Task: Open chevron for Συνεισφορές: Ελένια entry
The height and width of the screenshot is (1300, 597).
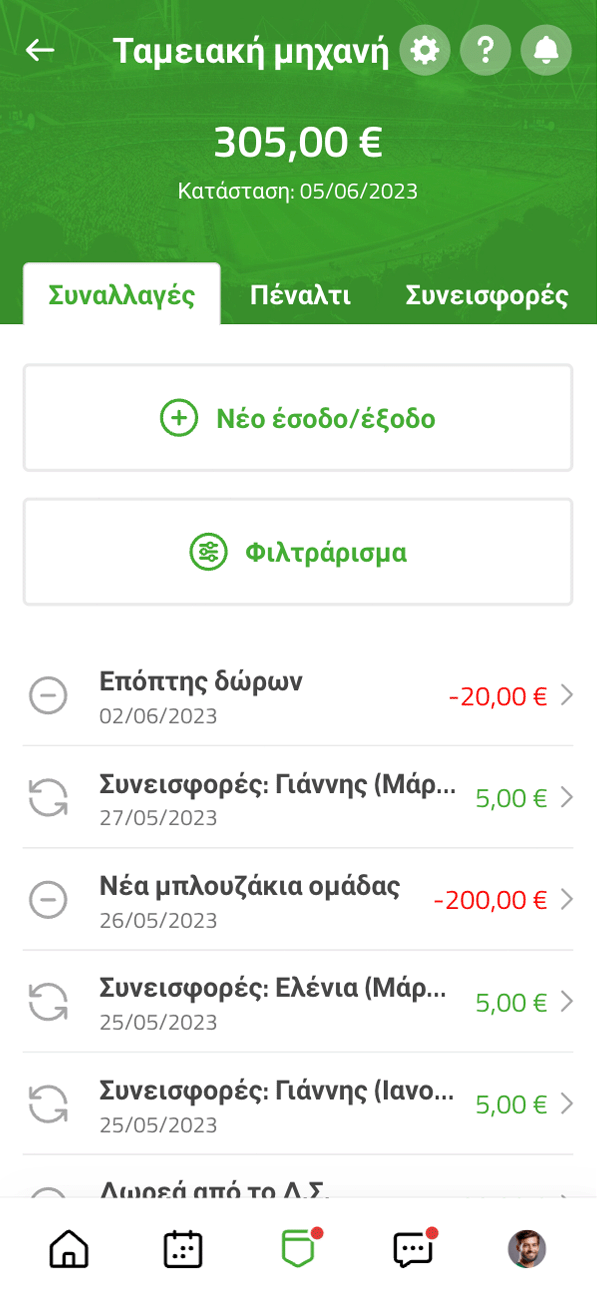Action: [x=566, y=1001]
